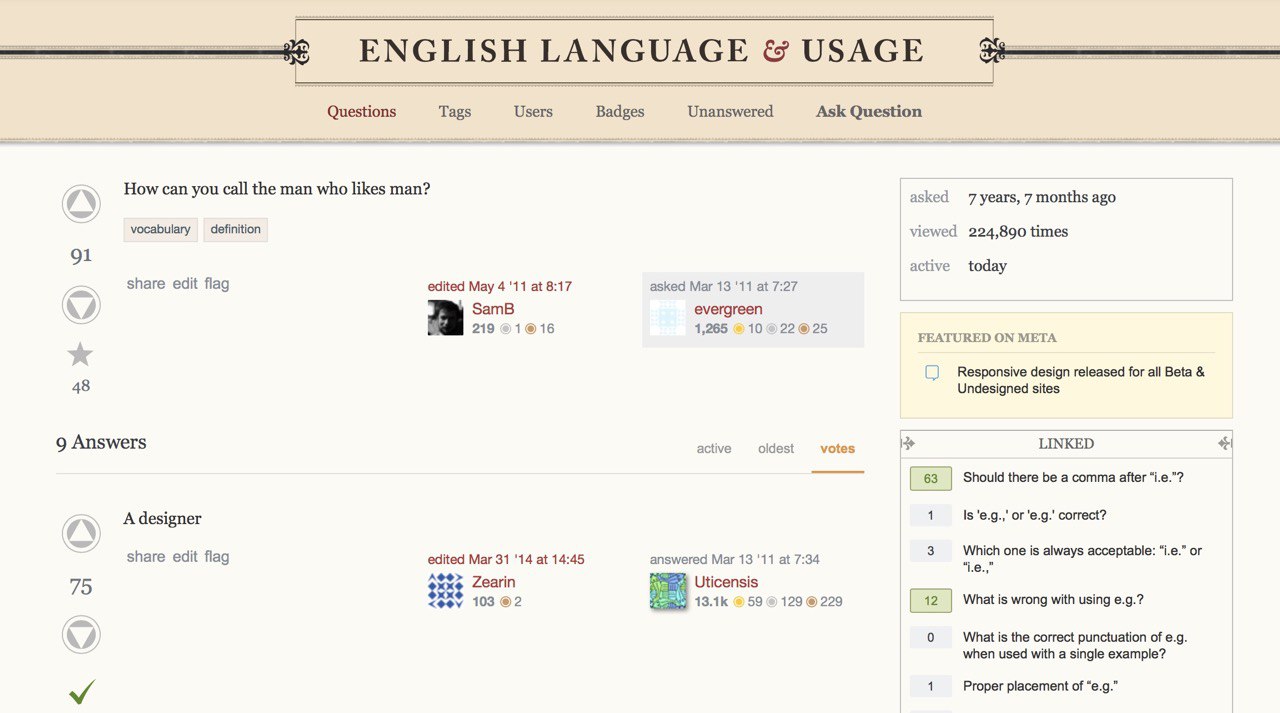This screenshot has height=713, width=1280.
Task: Open the question edit history 'edited May 4 '11'
Action: (500, 286)
